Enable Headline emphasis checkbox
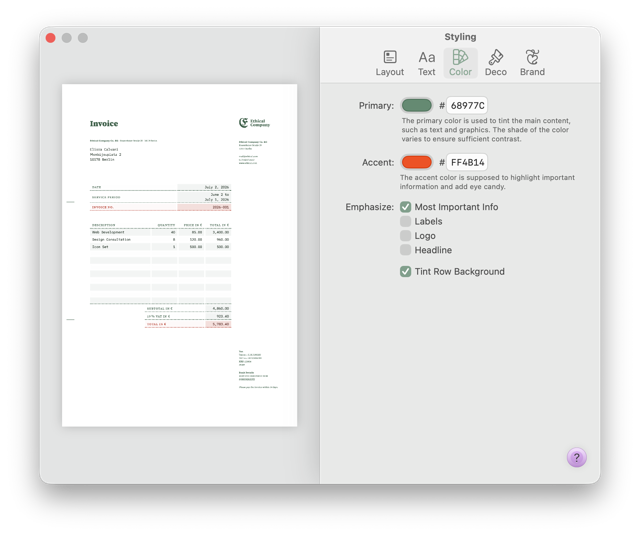The height and width of the screenshot is (536, 640). click(x=405, y=250)
